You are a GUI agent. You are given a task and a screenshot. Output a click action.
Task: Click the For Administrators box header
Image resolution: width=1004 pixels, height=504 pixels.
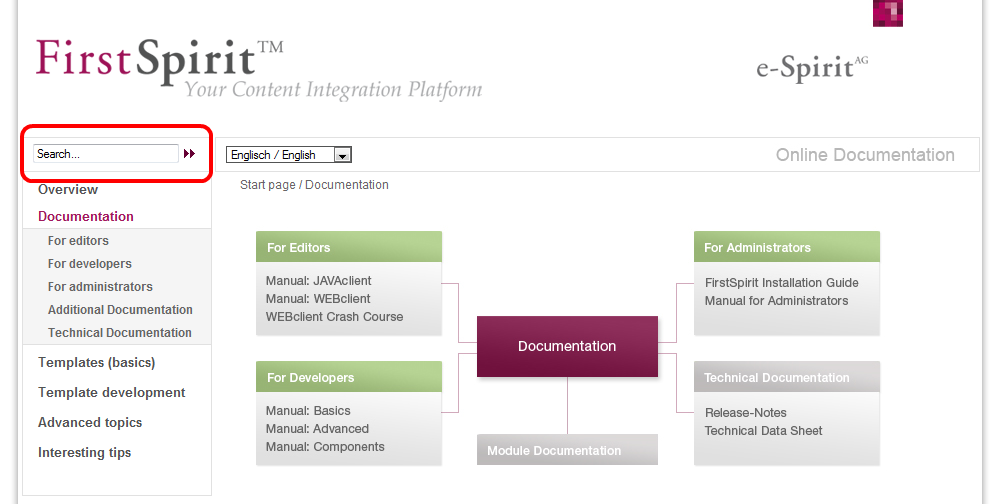[x=787, y=247]
